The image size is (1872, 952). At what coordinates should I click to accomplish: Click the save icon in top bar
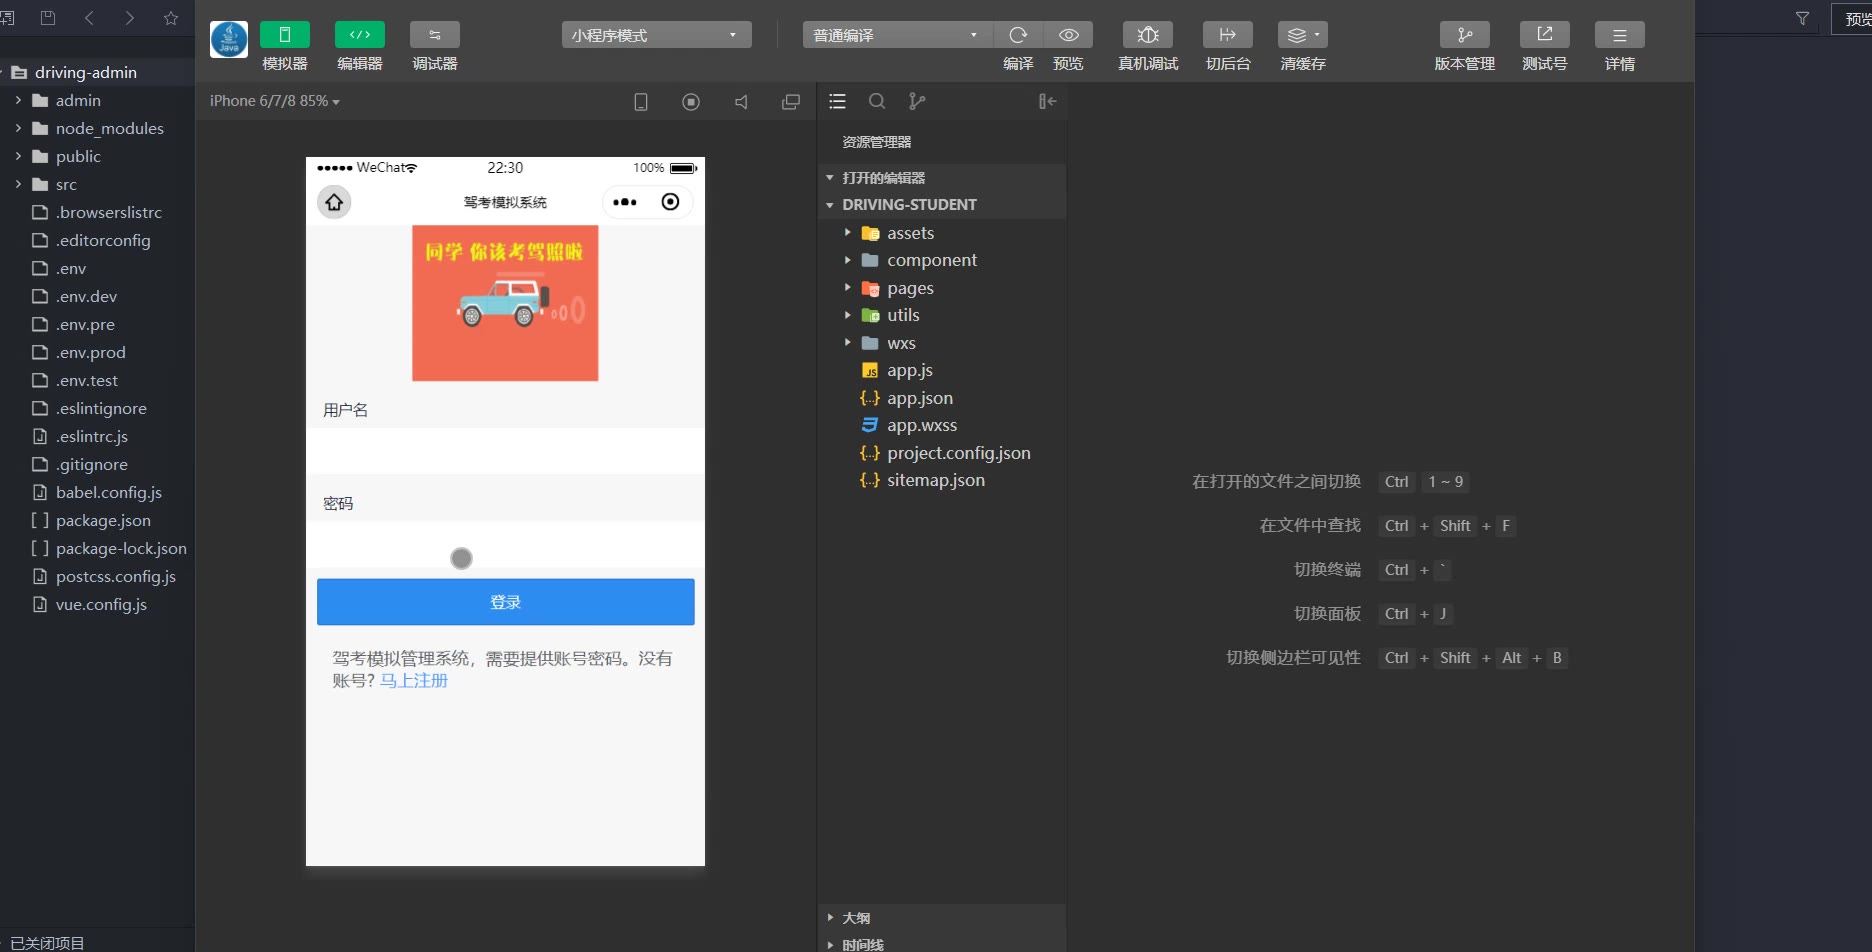(47, 17)
